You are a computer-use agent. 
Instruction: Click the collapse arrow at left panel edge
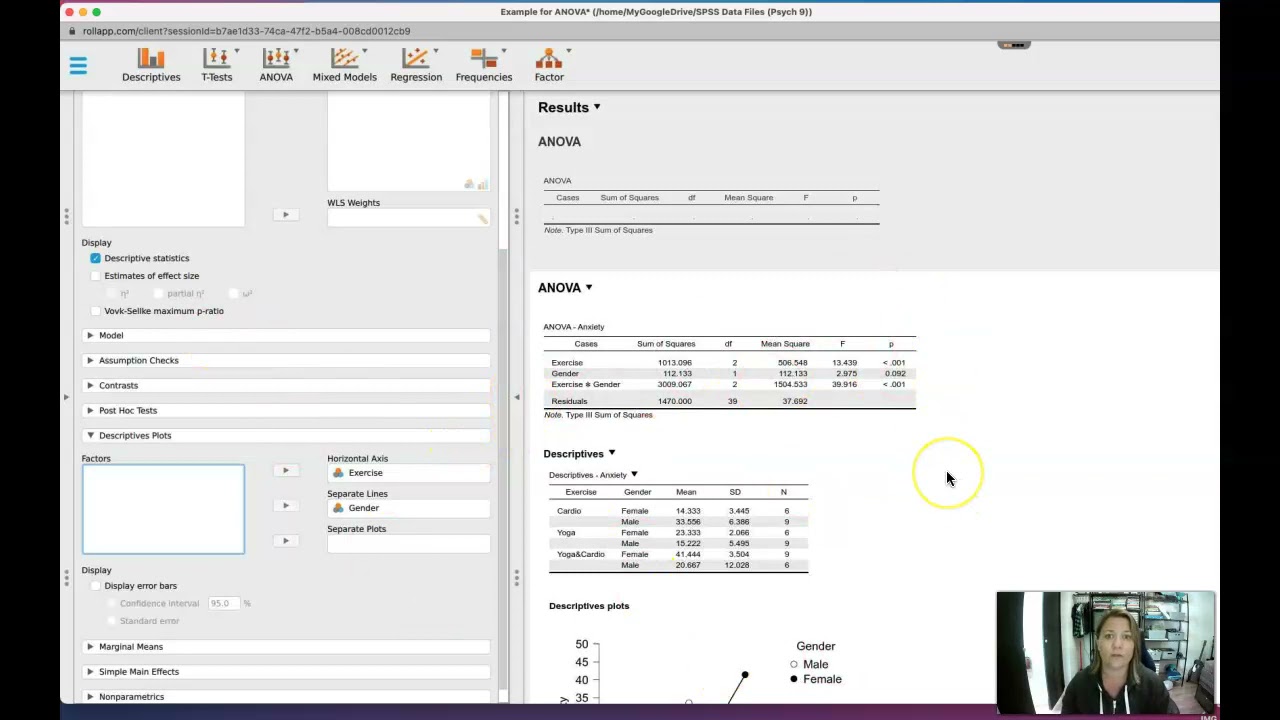coord(66,397)
